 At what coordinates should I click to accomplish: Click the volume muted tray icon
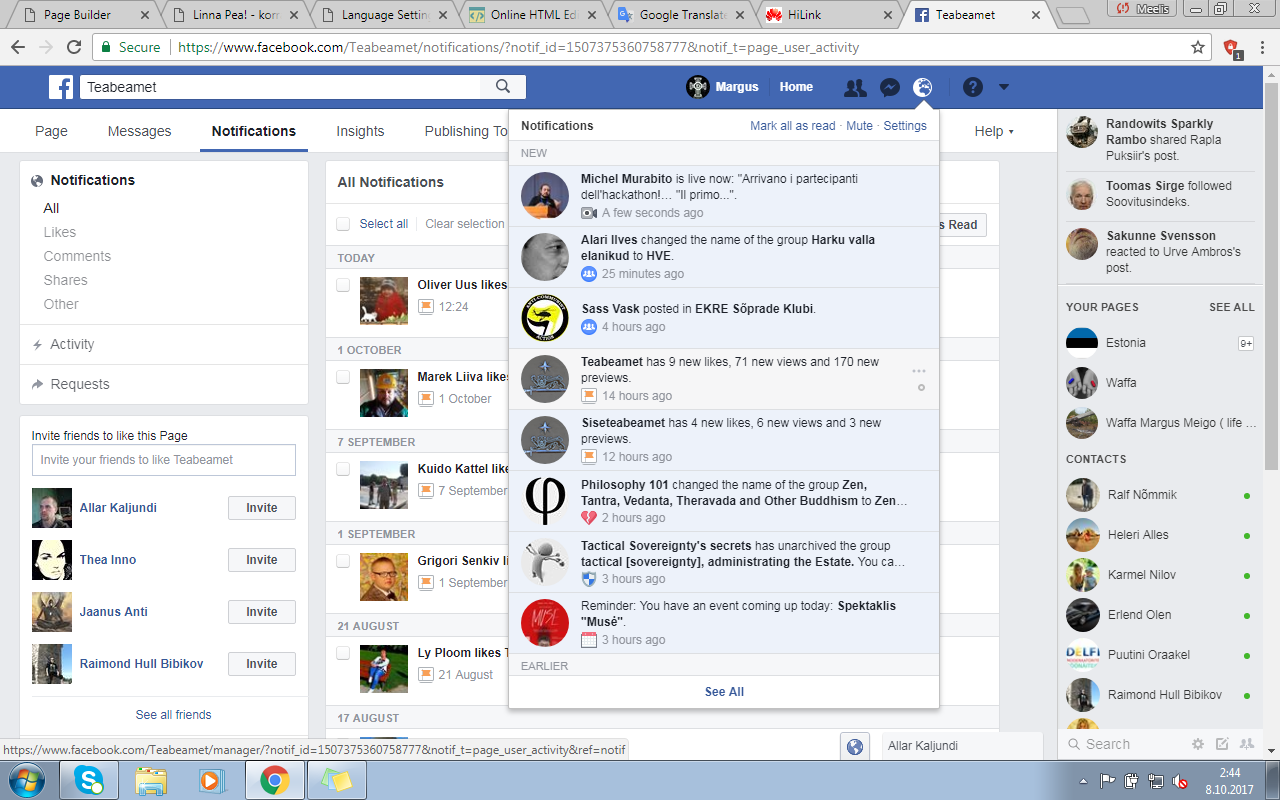click(x=1180, y=781)
